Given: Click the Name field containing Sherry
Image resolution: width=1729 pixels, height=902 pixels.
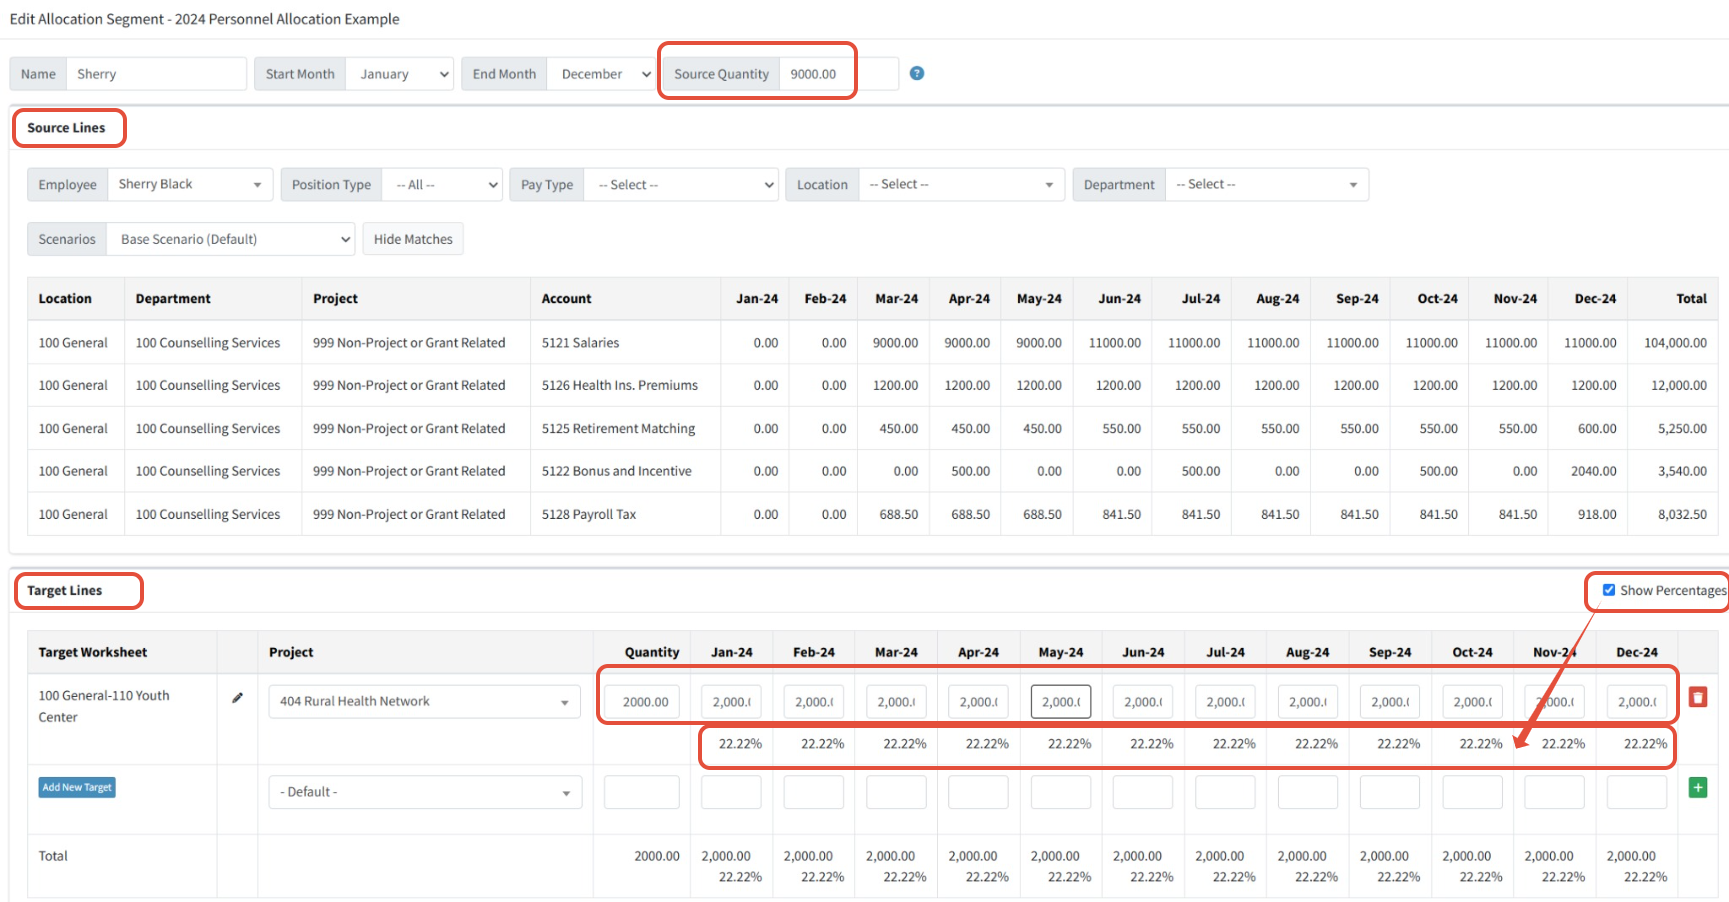Looking at the screenshot, I should click(x=156, y=74).
